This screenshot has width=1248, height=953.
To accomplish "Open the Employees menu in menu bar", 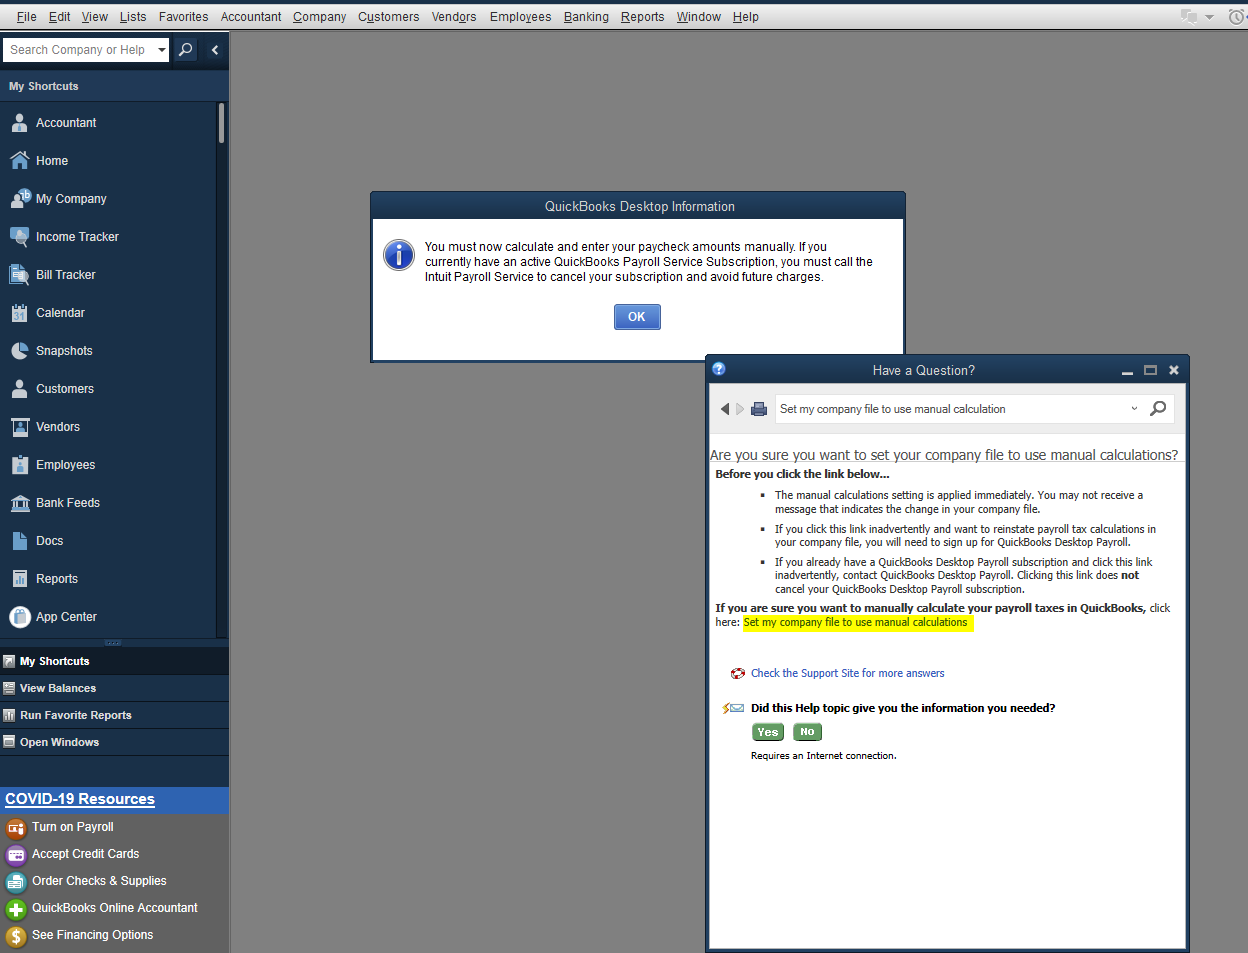I will 520,17.
